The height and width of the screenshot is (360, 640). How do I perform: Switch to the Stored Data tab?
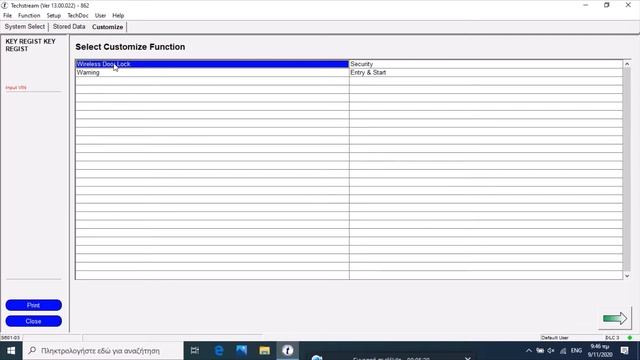point(69,27)
